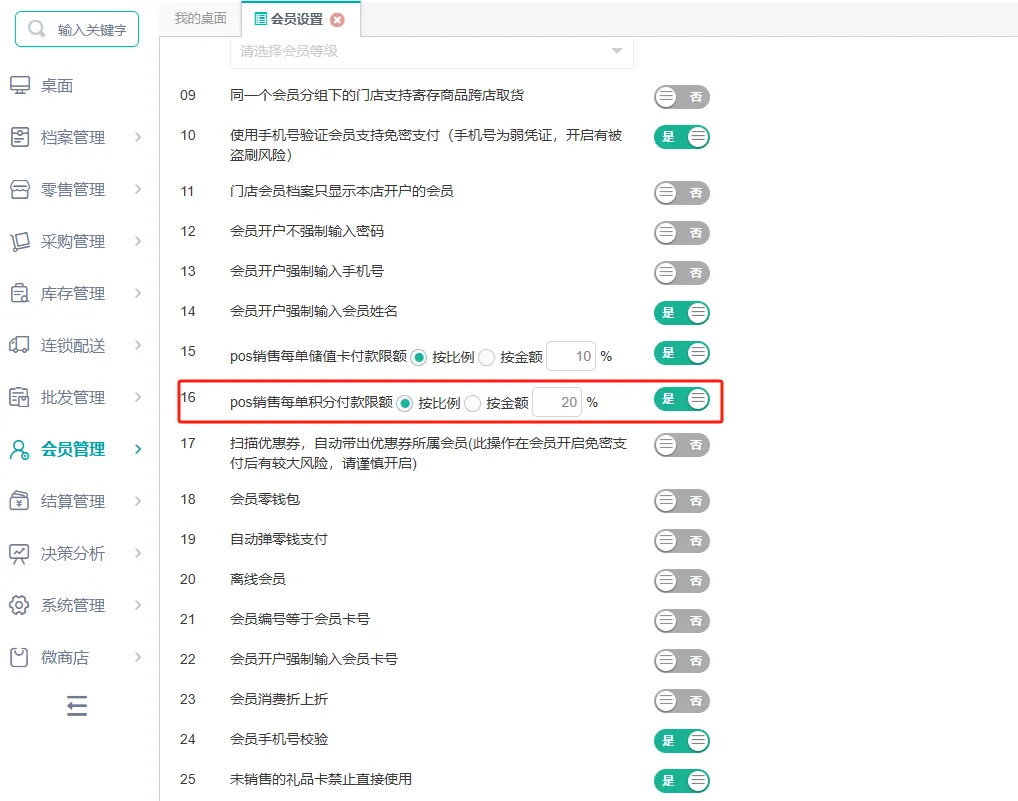
Task: Click the 微商店 shop icon
Action: pyautogui.click(x=19, y=658)
